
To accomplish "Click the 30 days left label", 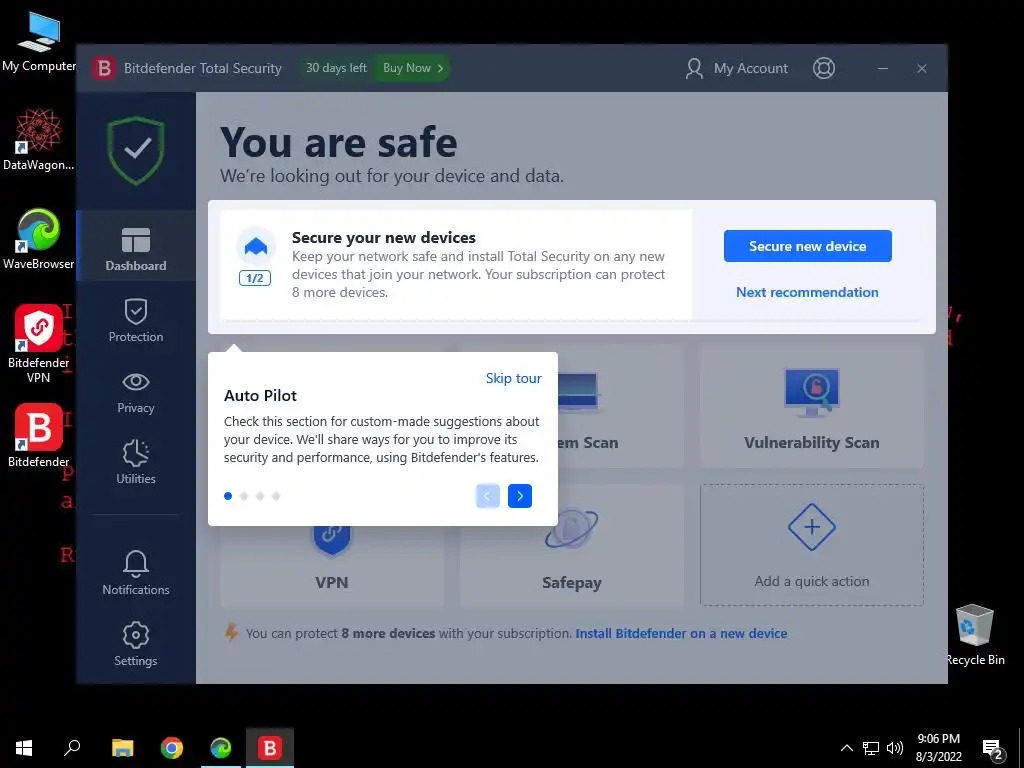I will (336, 68).
